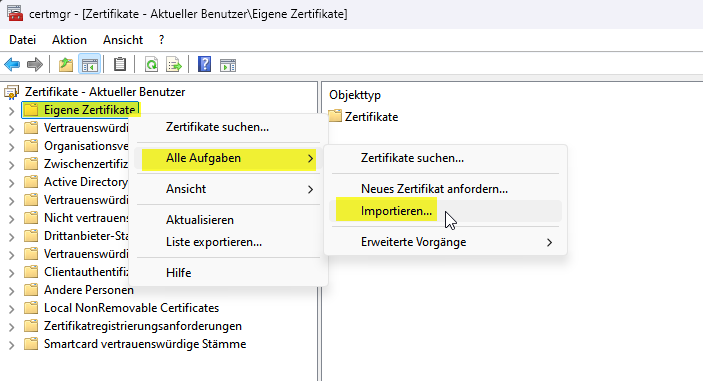Toggle the Show/Hide Console Tree icon

[x=89, y=65]
